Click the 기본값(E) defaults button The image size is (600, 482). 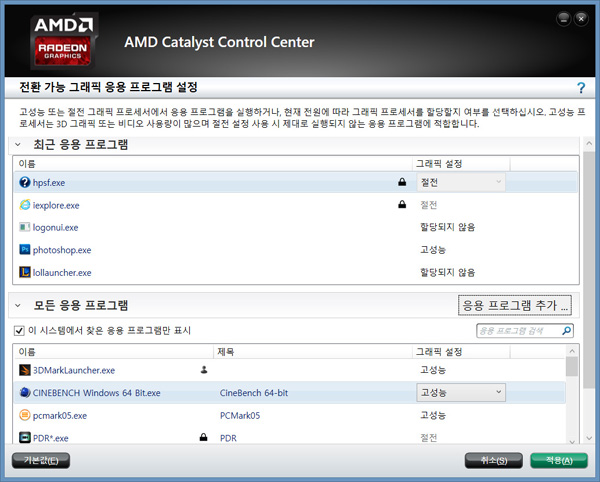click(41, 461)
